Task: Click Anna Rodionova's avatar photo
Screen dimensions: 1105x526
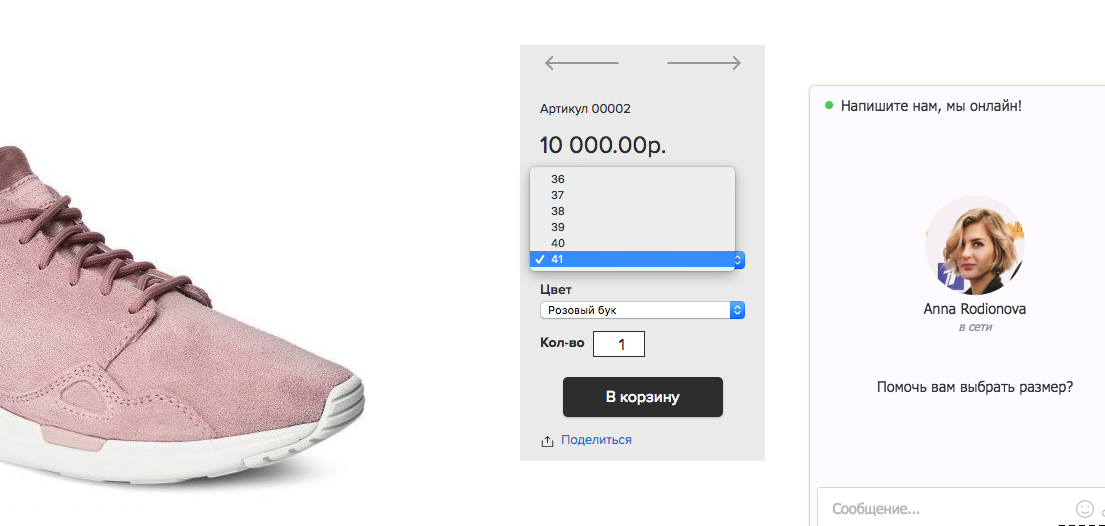Action: tap(975, 245)
